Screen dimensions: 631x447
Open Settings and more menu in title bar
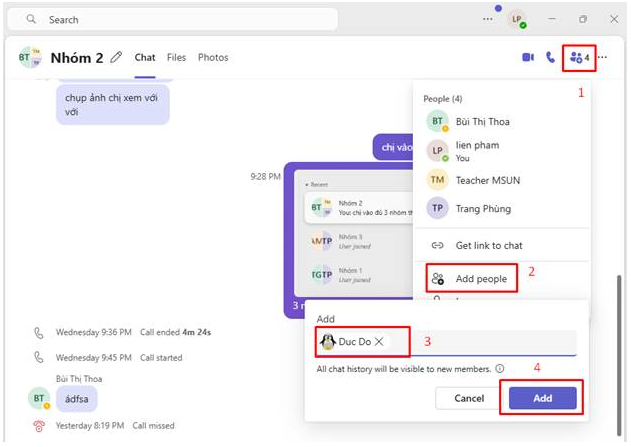487,18
